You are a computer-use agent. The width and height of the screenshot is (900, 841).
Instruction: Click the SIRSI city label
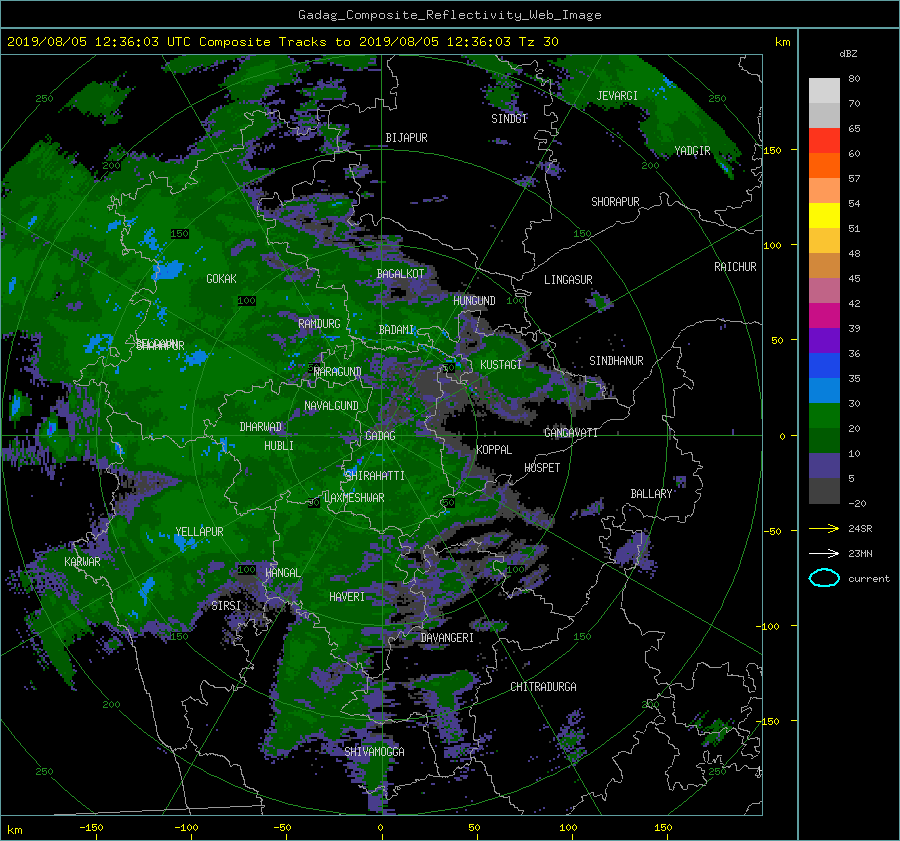pos(226,606)
